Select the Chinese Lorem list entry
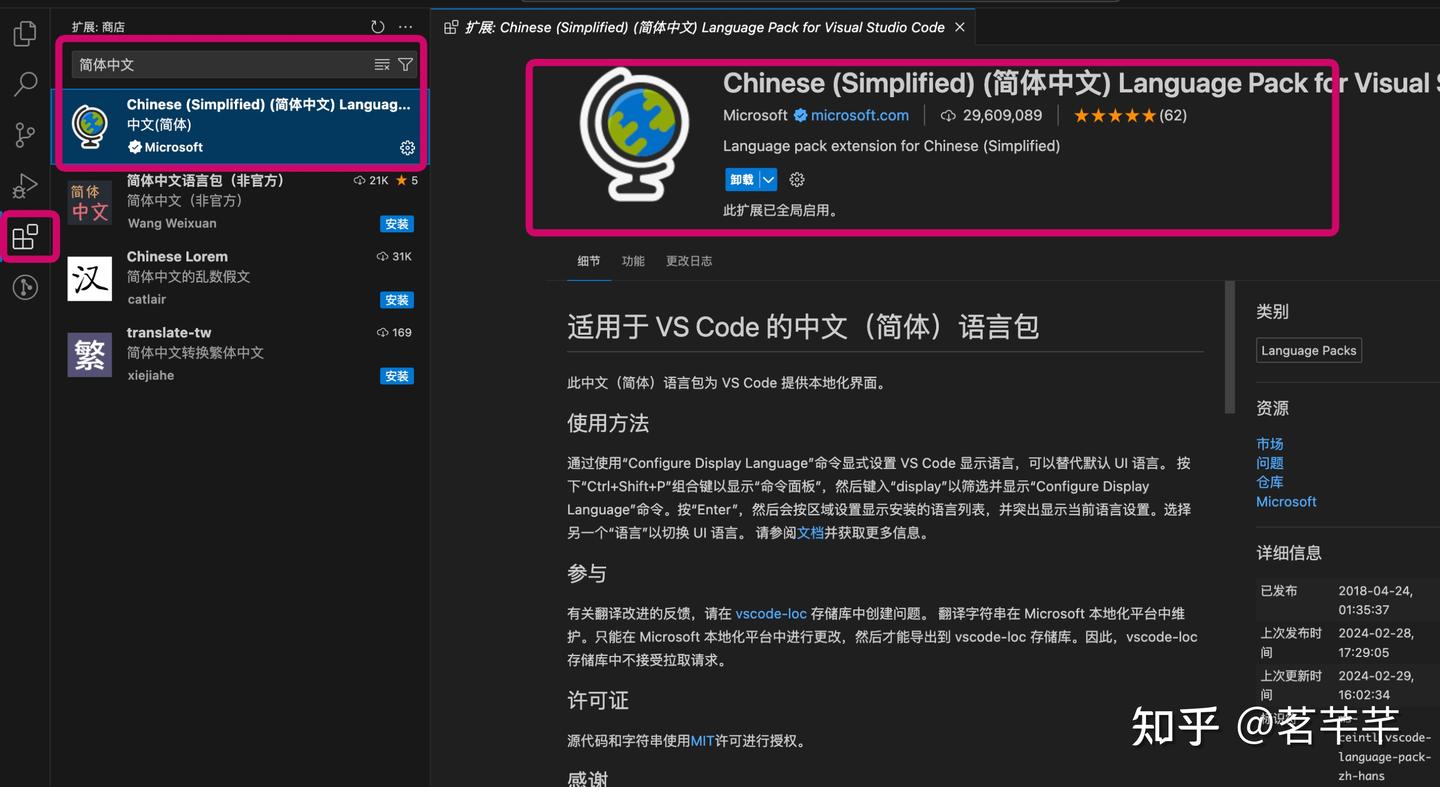Viewport: 1440px width, 787px height. (240, 278)
